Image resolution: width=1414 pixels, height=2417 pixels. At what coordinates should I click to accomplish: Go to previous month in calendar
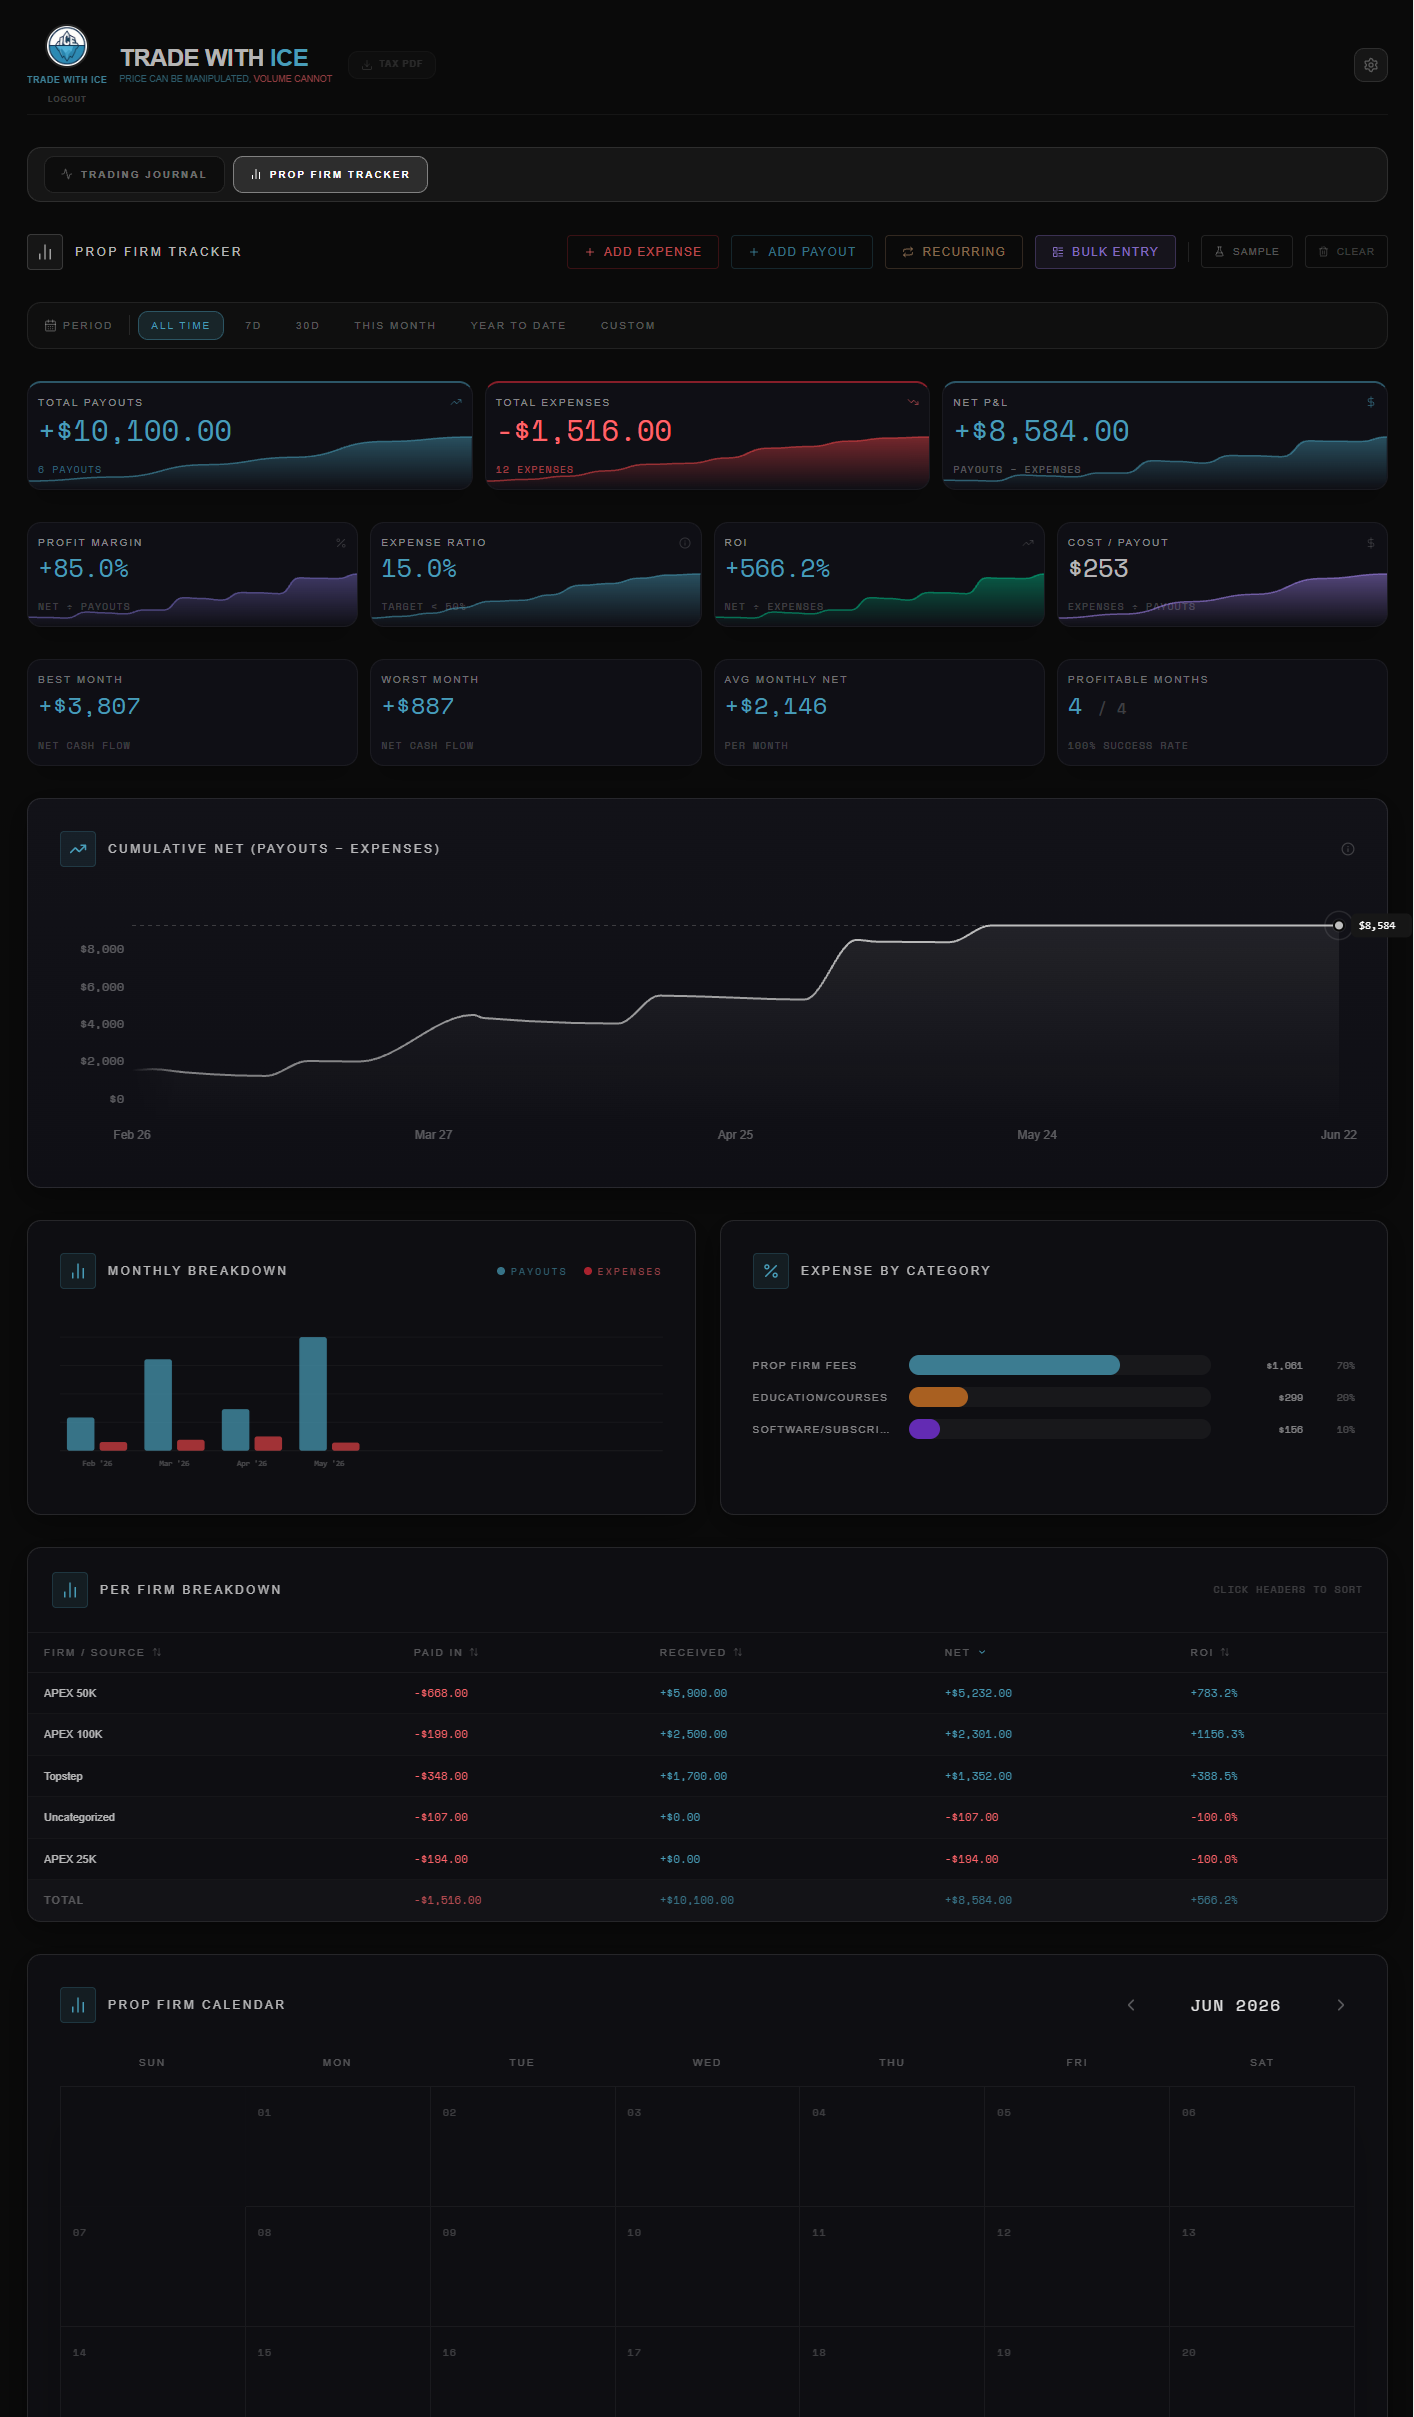coord(1131,2005)
